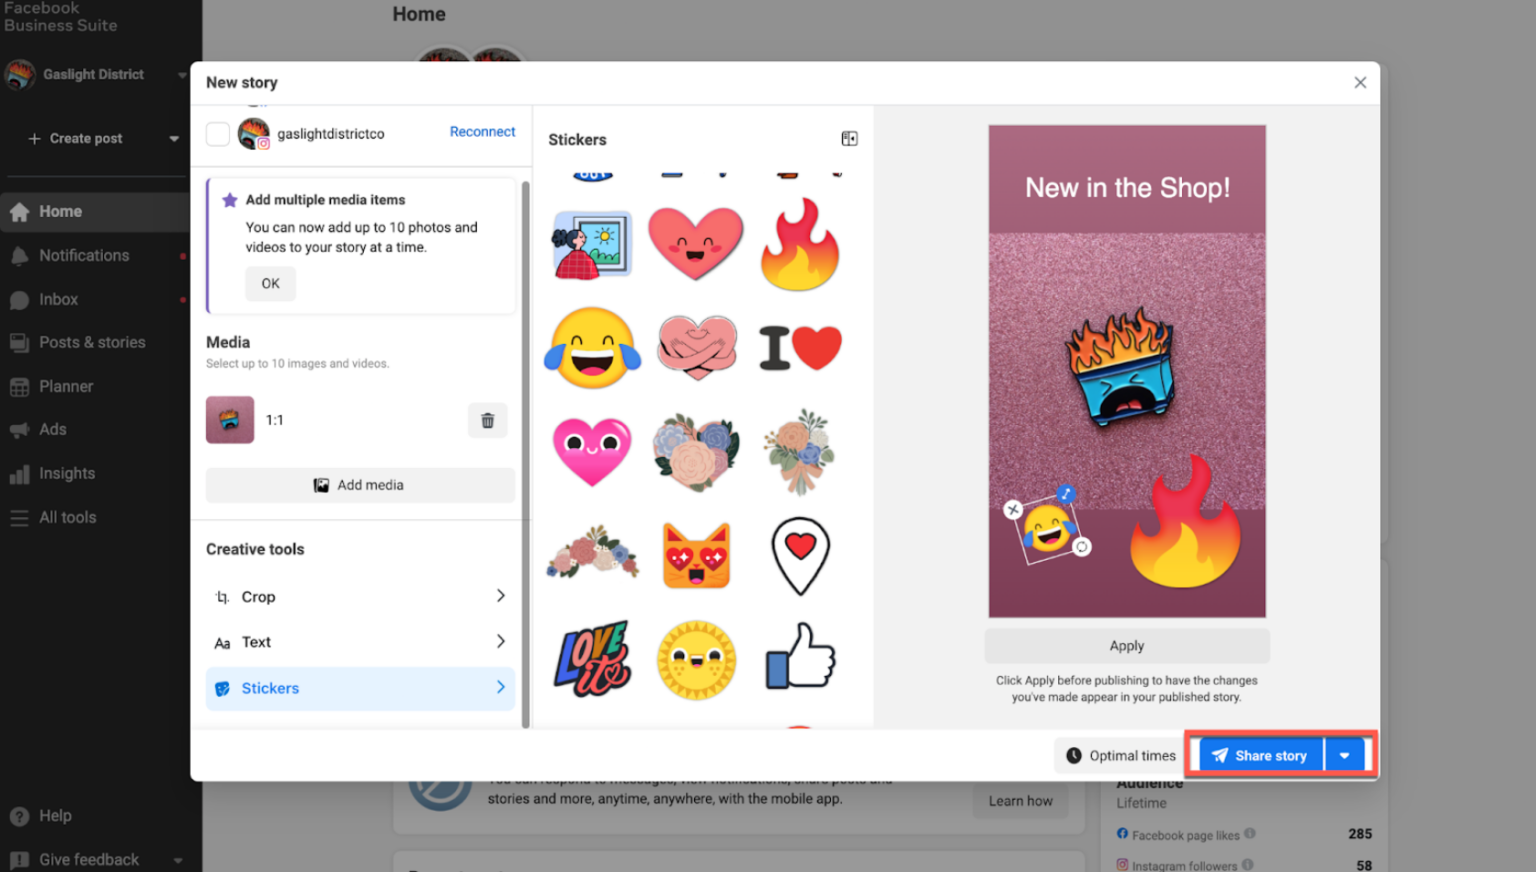
Task: Apply changes to the story preview
Action: 1126,646
